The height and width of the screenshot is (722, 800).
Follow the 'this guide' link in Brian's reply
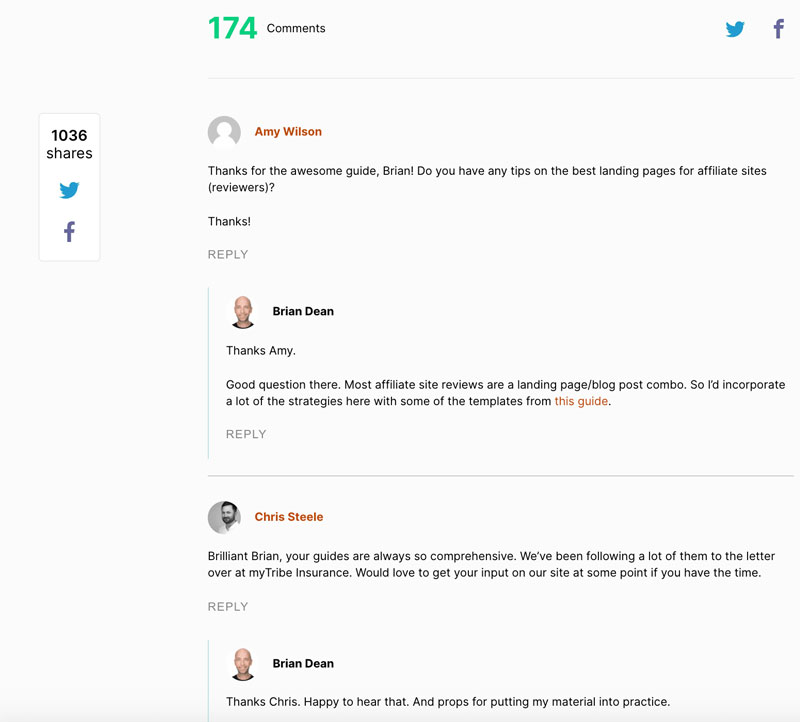tap(581, 401)
